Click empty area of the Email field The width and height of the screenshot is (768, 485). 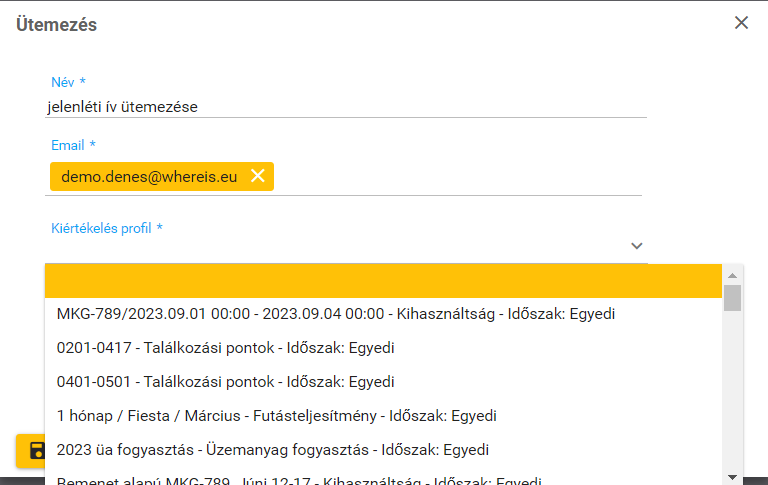(460, 177)
